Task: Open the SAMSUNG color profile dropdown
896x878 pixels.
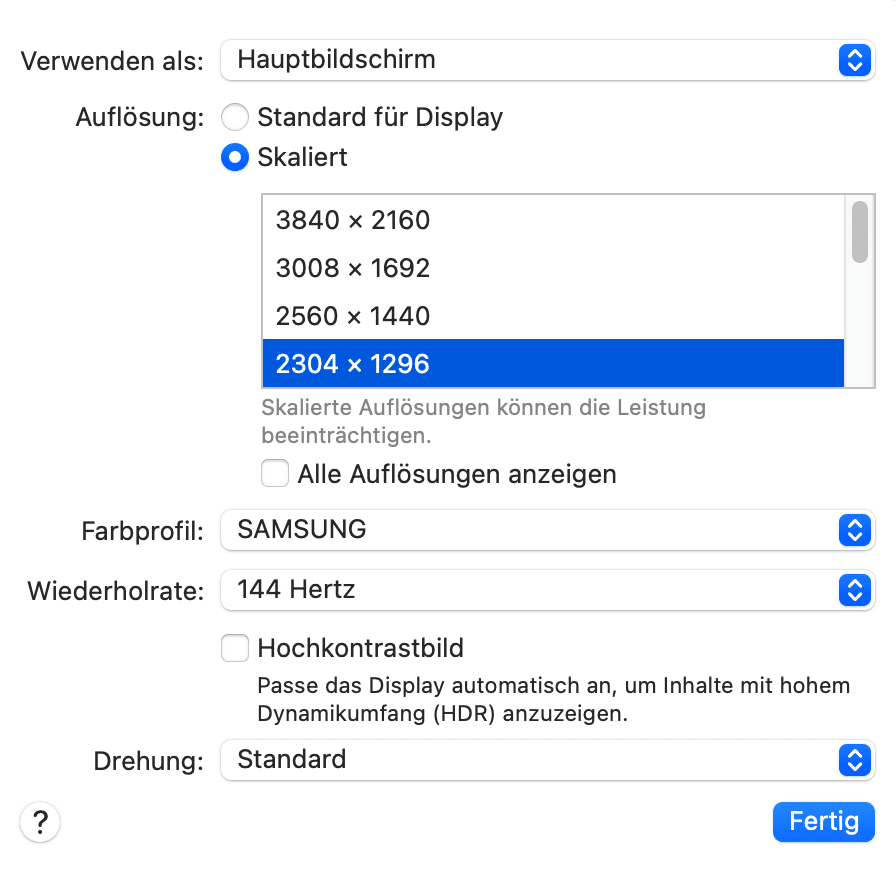Action: pos(530,530)
